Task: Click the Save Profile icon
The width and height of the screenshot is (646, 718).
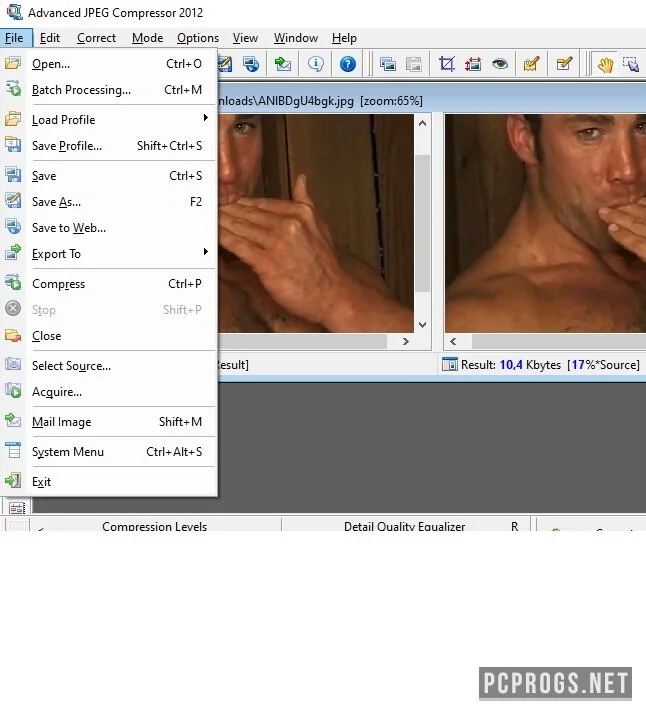Action: pos(13,145)
